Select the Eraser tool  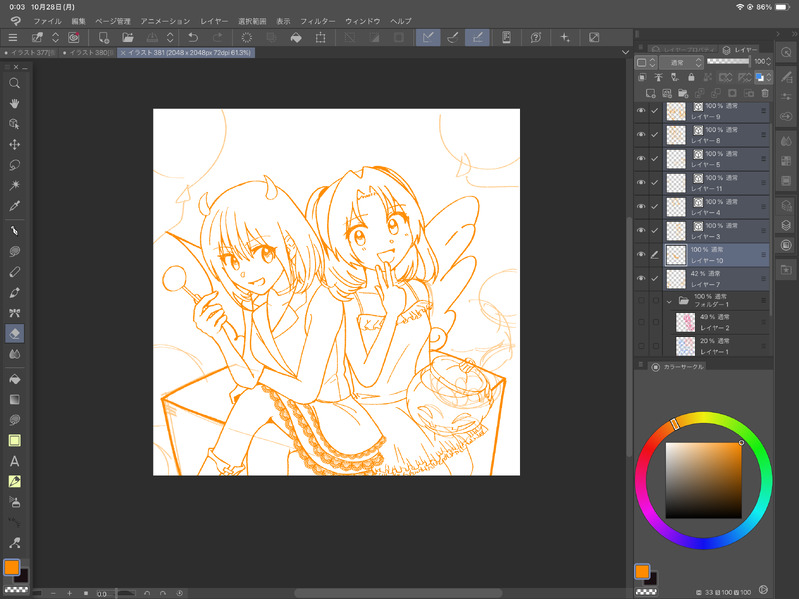coord(14,334)
